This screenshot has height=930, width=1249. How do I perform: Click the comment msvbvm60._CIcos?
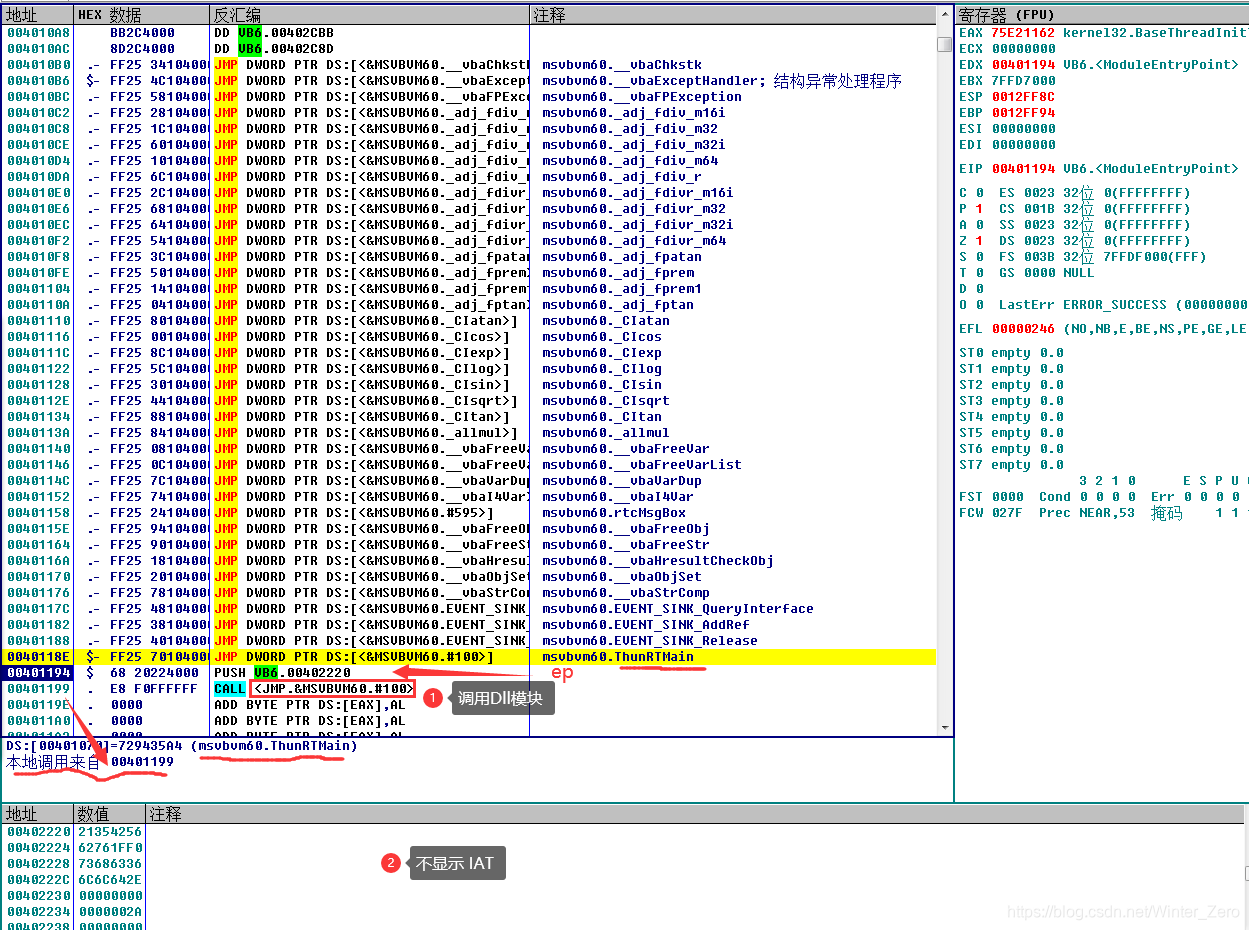click(602, 337)
